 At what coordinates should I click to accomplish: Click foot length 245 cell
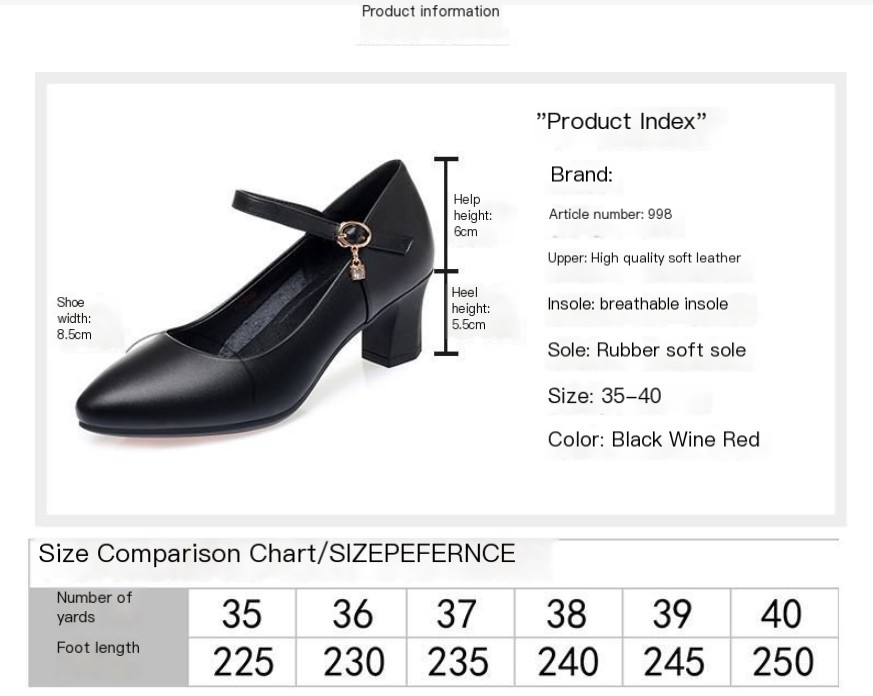point(674,662)
